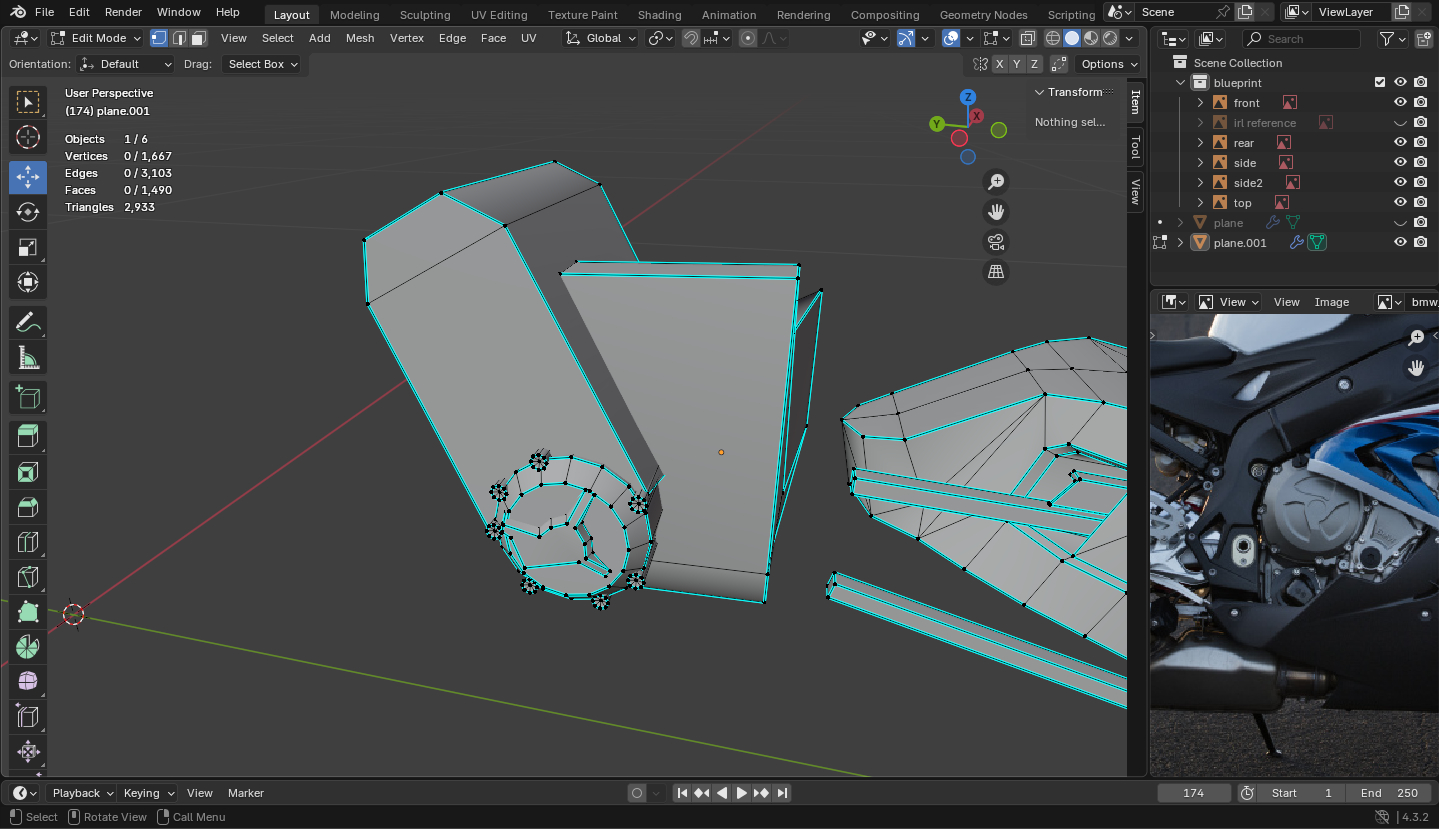
Task: Open the Keying popover in timeline
Action: [147, 793]
